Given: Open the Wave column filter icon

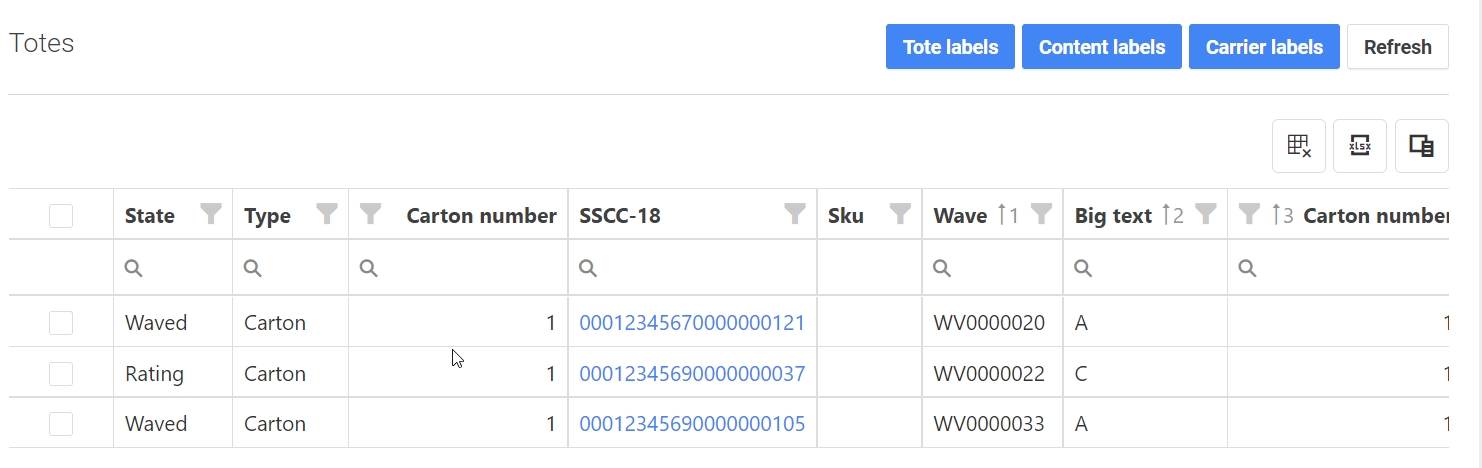Looking at the screenshot, I should point(1041,214).
